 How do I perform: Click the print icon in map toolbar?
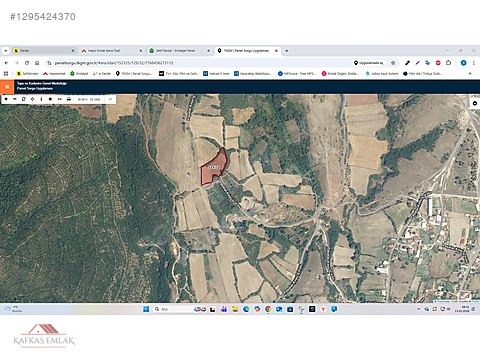pyautogui.click(x=69, y=99)
